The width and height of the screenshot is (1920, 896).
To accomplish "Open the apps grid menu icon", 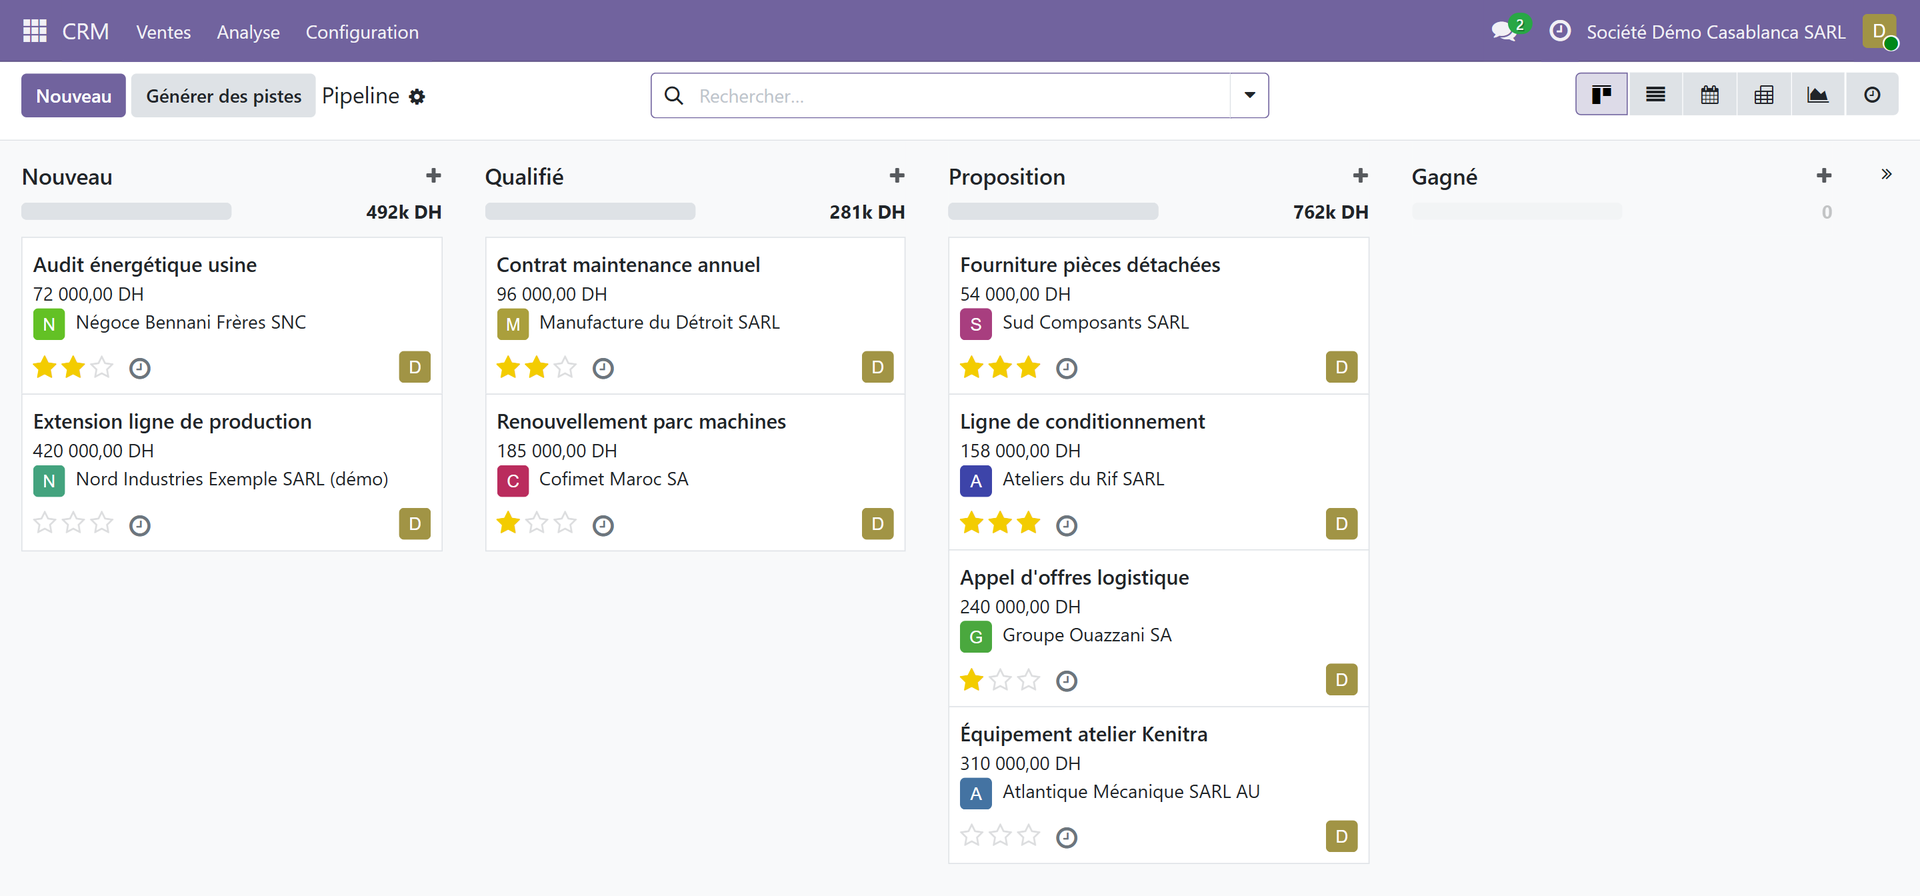I will coord(35,31).
